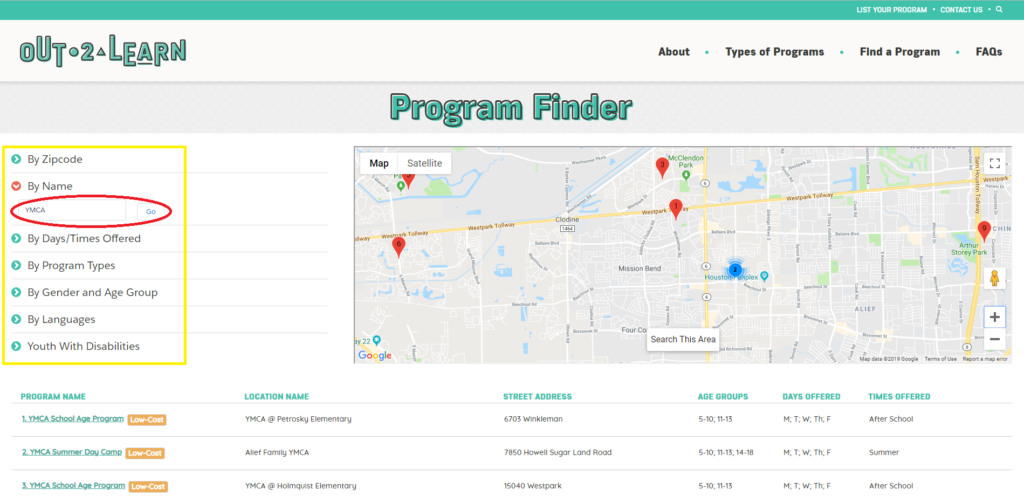Zoom in on the map

click(995, 317)
